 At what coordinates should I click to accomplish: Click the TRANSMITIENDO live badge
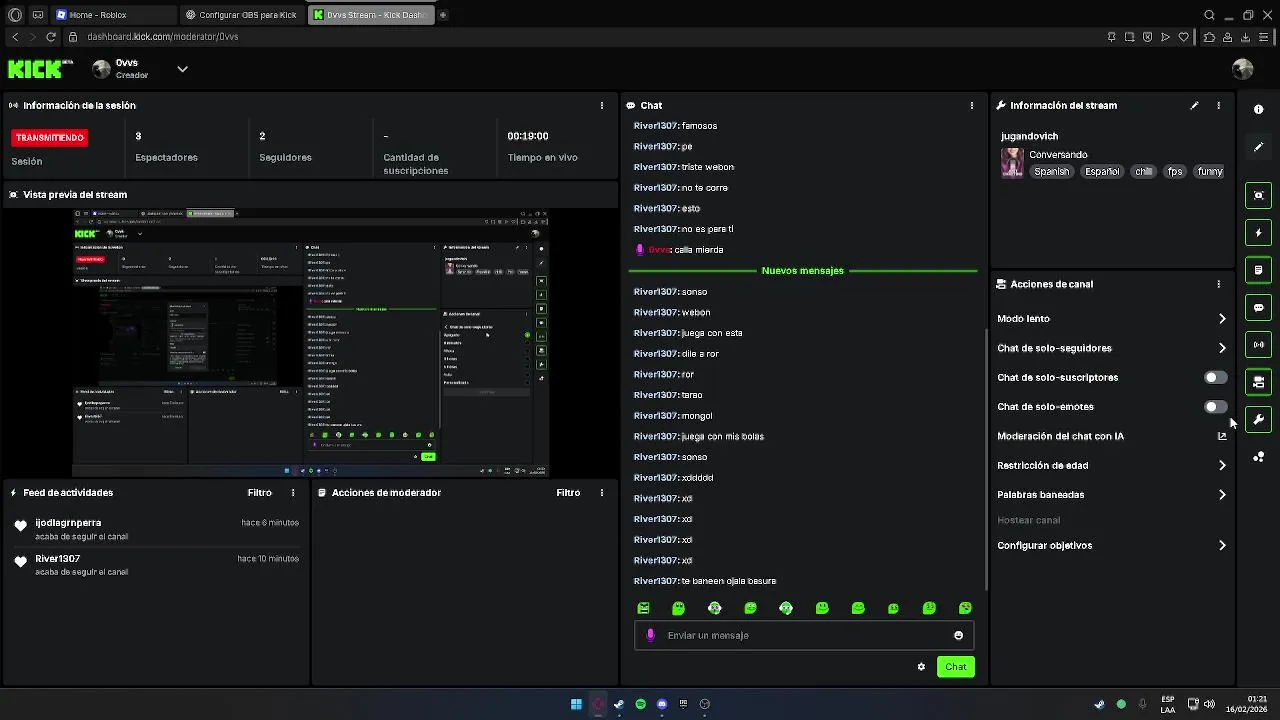(x=50, y=137)
